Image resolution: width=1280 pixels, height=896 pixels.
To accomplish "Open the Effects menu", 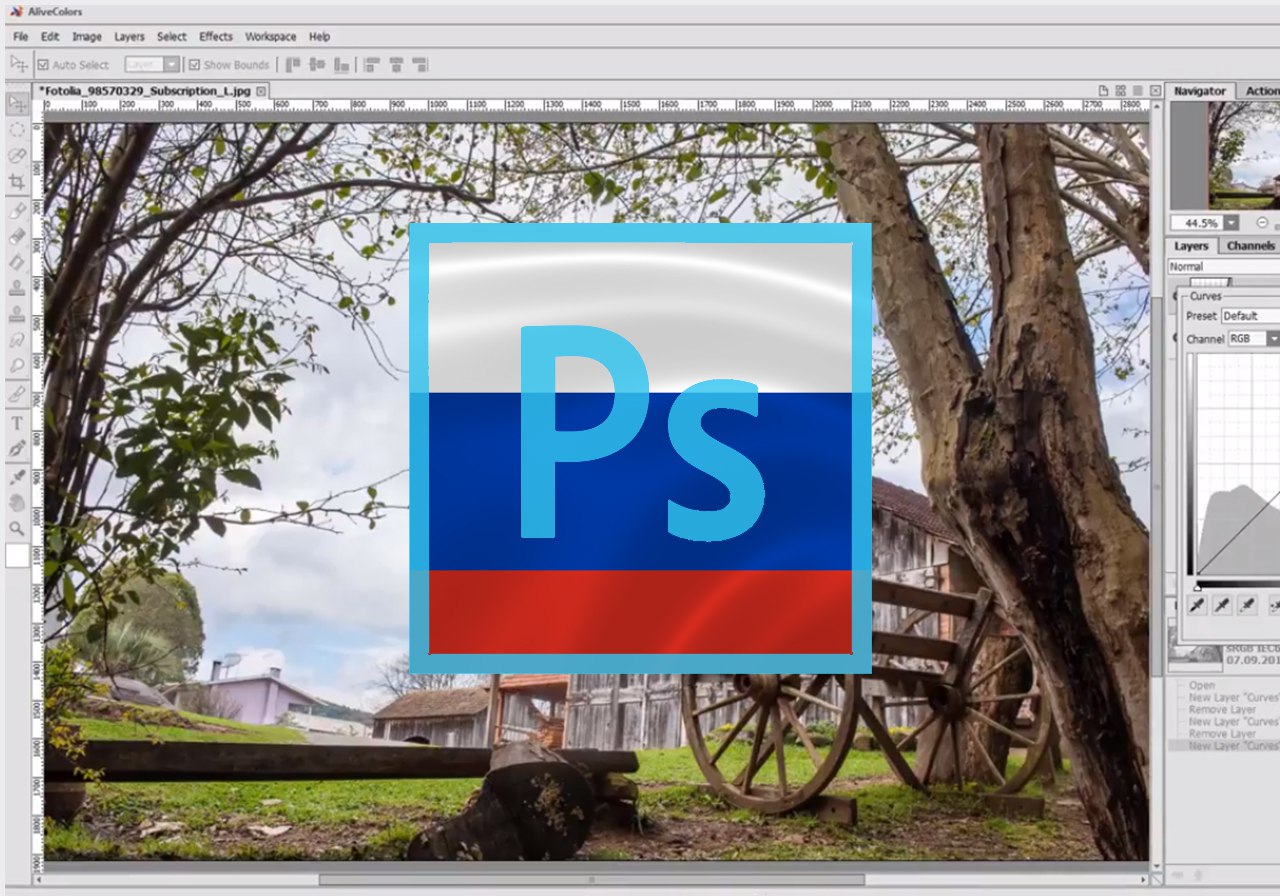I will pyautogui.click(x=216, y=37).
